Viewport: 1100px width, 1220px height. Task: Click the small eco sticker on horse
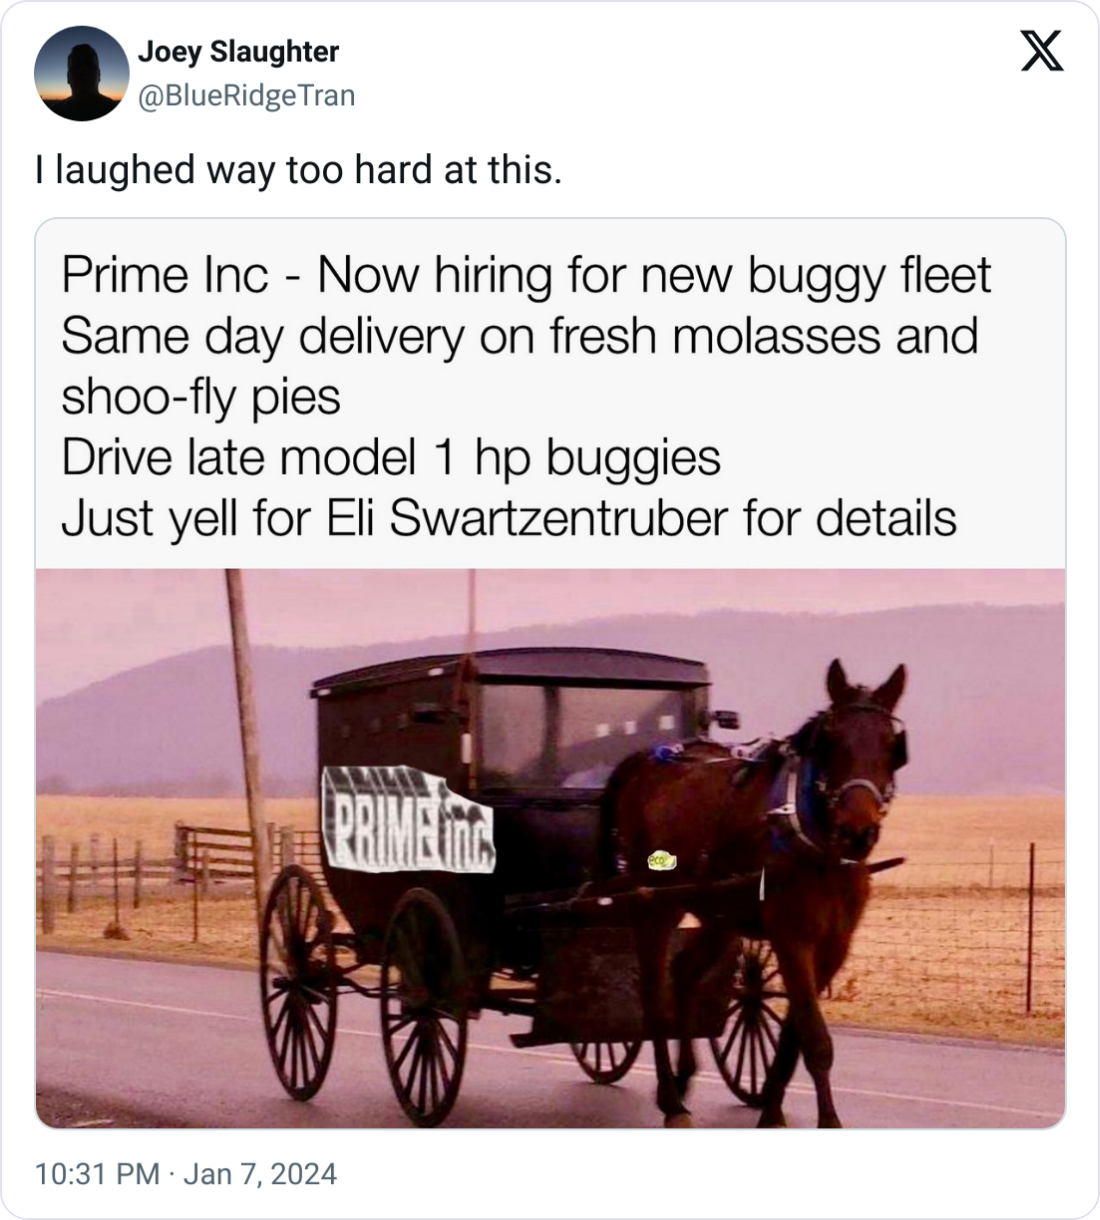(662, 859)
